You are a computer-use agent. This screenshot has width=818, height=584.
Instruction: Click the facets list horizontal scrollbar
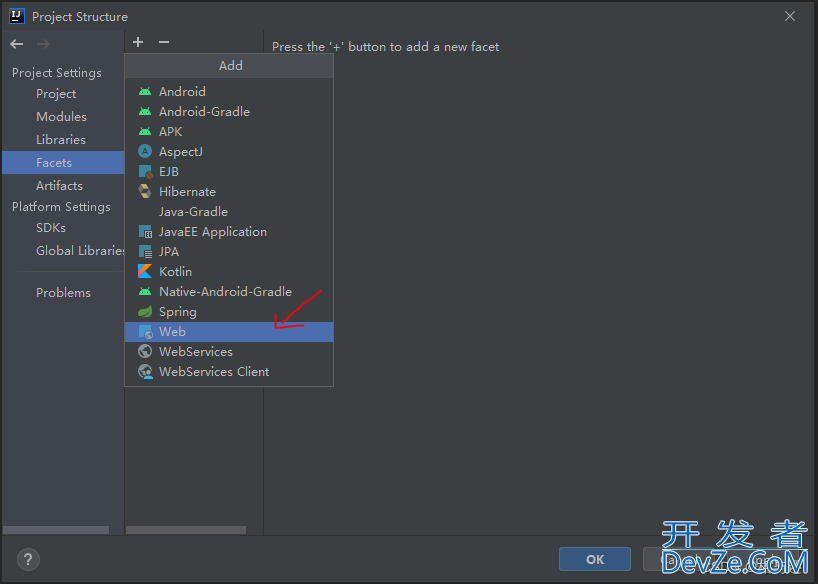click(186, 530)
